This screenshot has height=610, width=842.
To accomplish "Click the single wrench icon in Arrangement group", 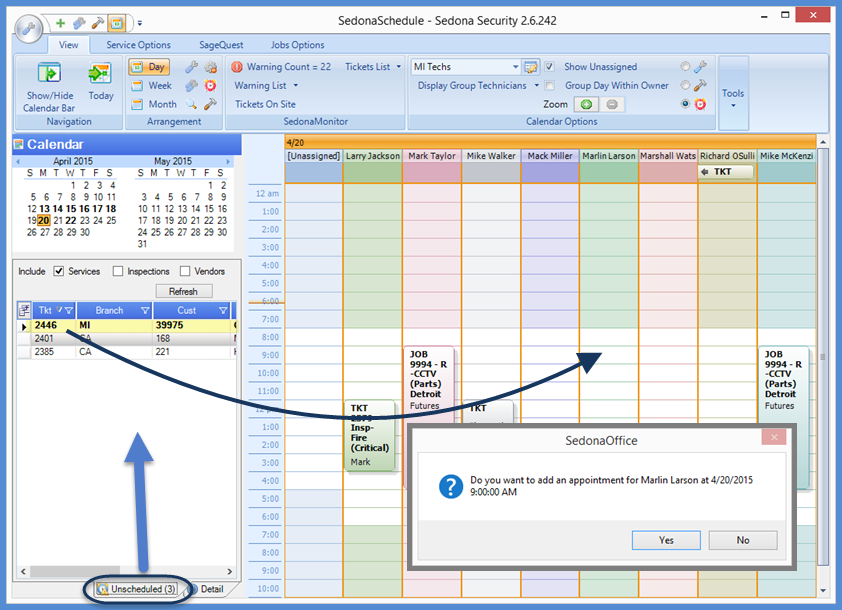I will point(191,67).
